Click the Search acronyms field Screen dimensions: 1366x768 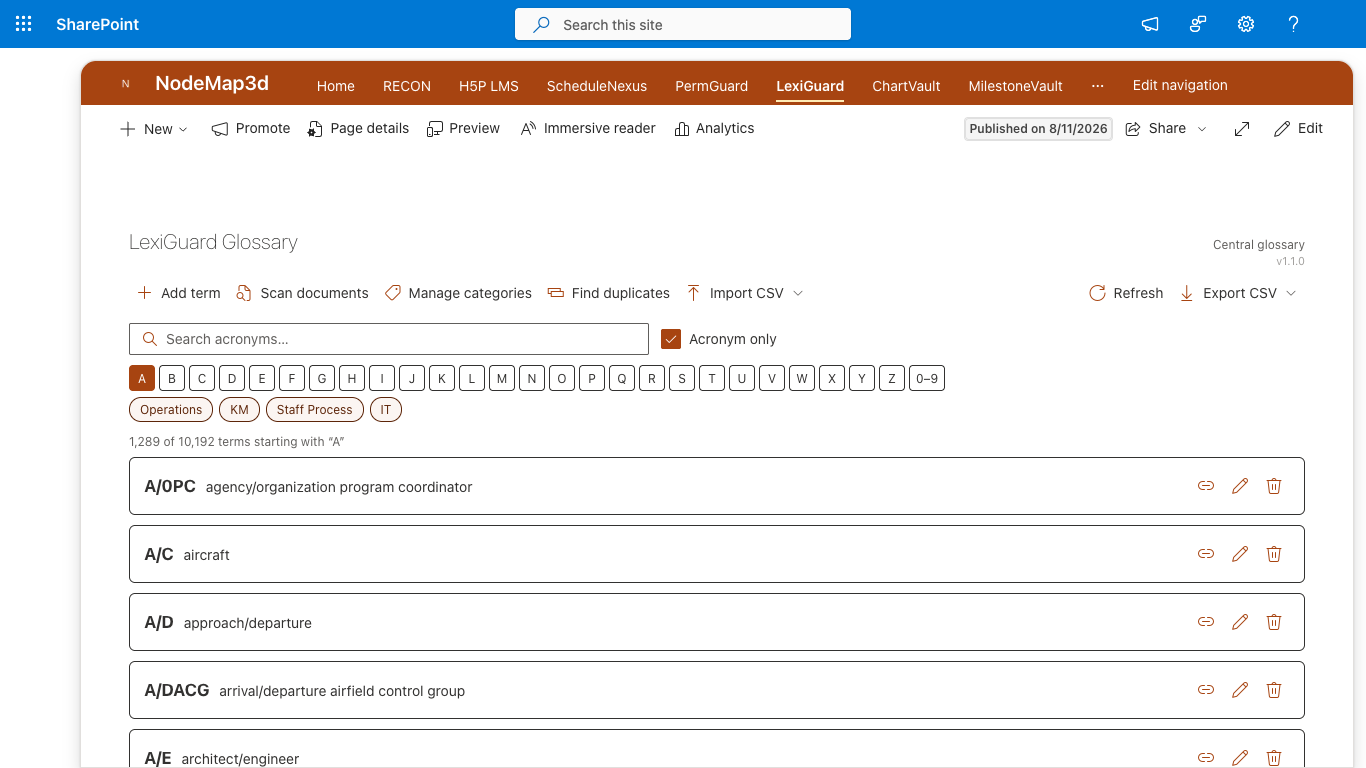(389, 339)
